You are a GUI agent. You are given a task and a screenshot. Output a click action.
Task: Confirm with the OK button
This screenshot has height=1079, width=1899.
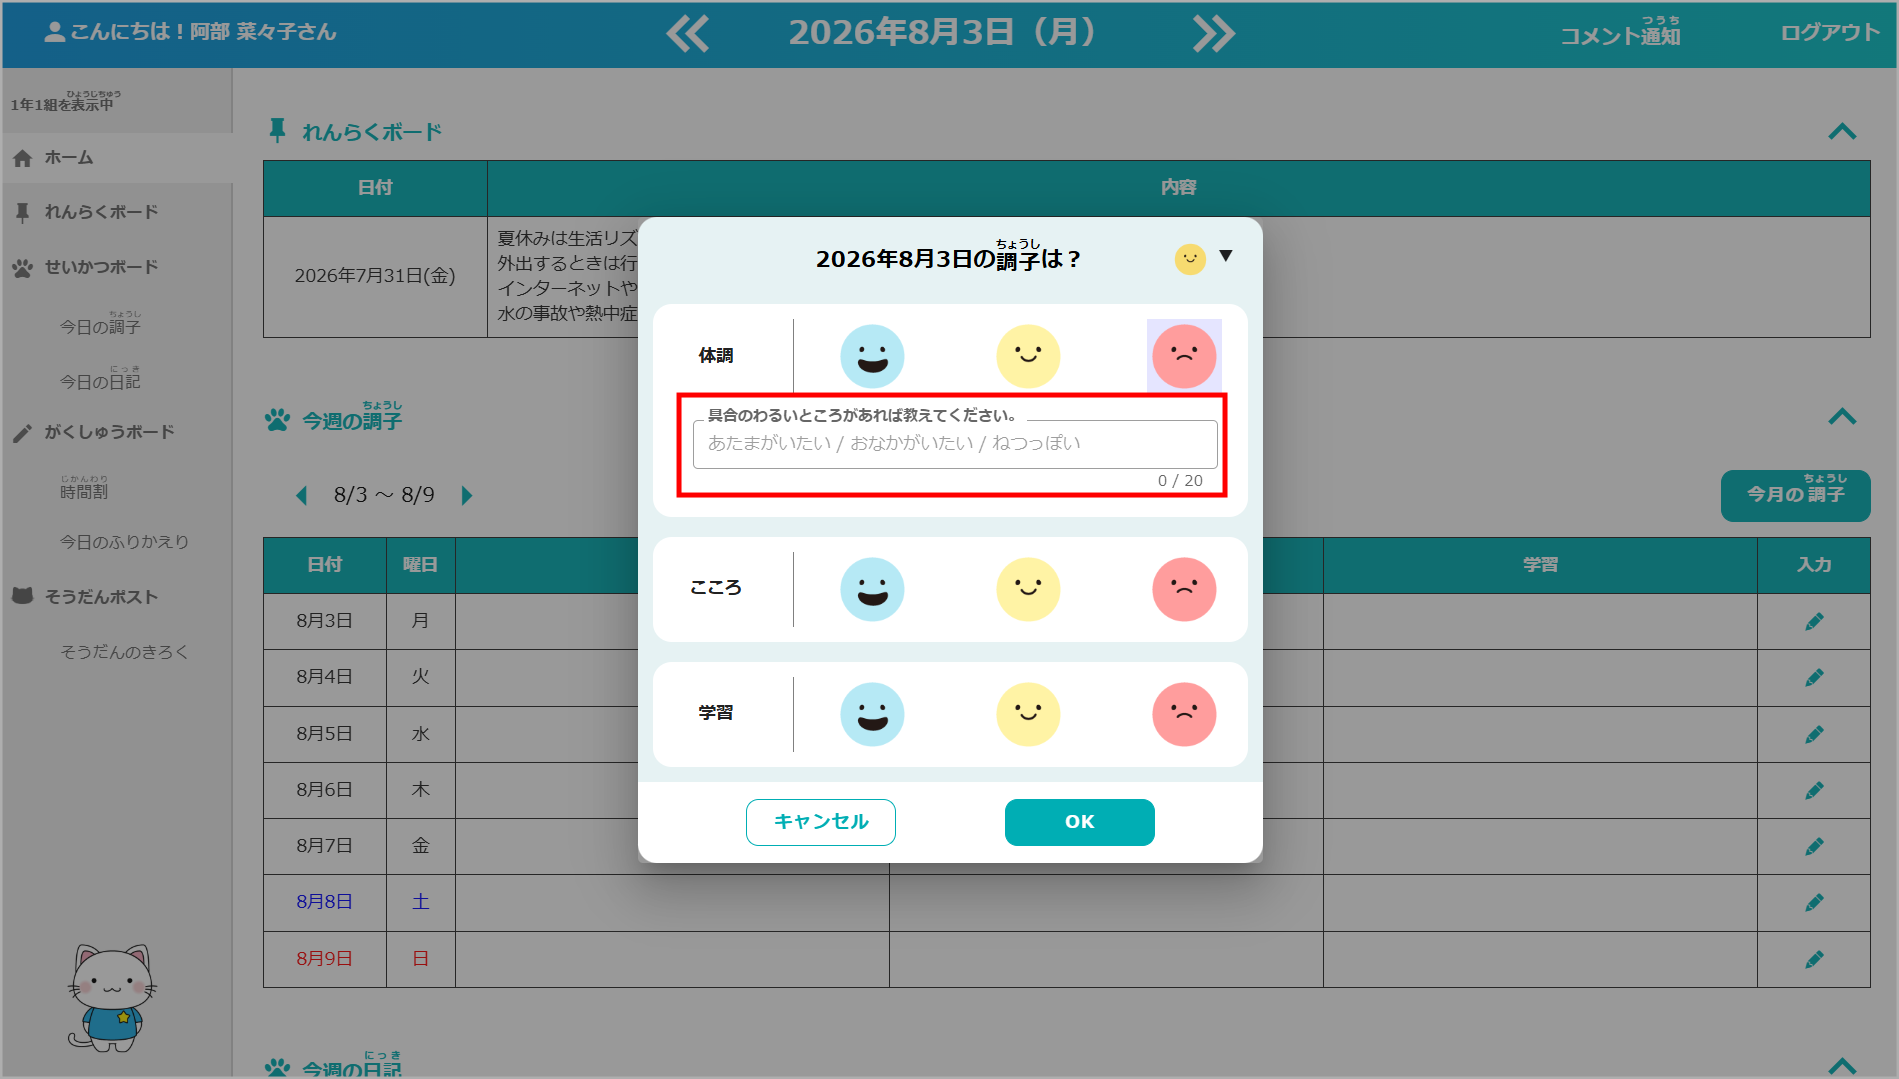[x=1079, y=822]
